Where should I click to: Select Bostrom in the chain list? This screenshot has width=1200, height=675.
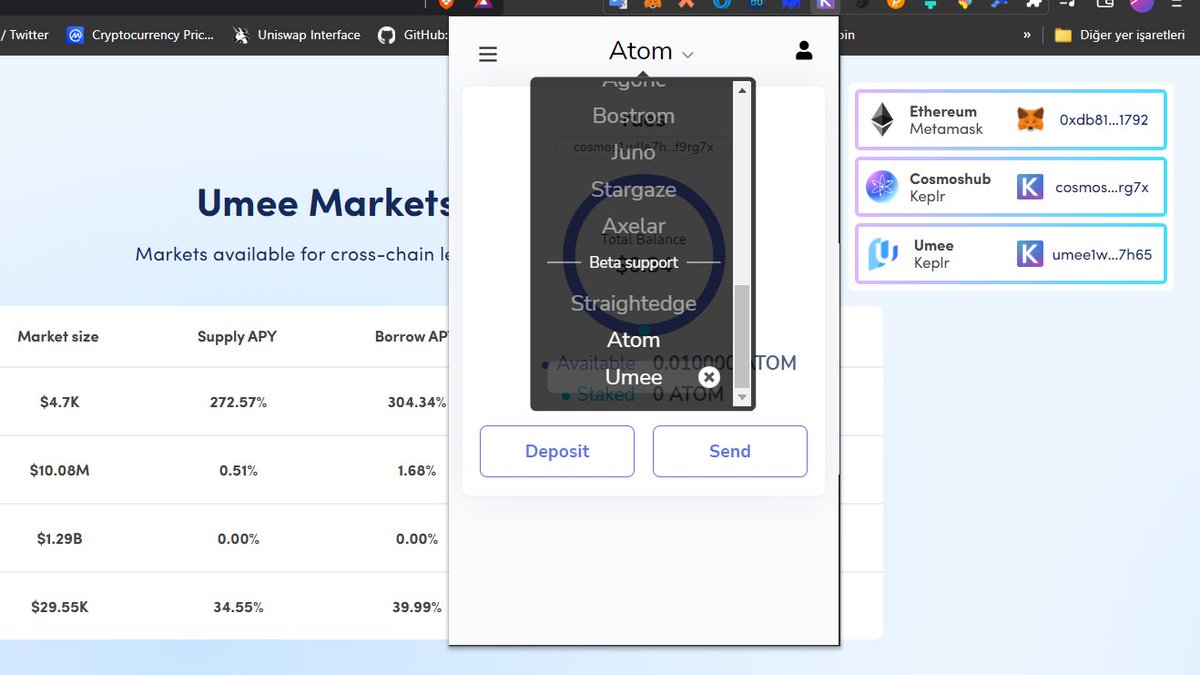pos(633,115)
